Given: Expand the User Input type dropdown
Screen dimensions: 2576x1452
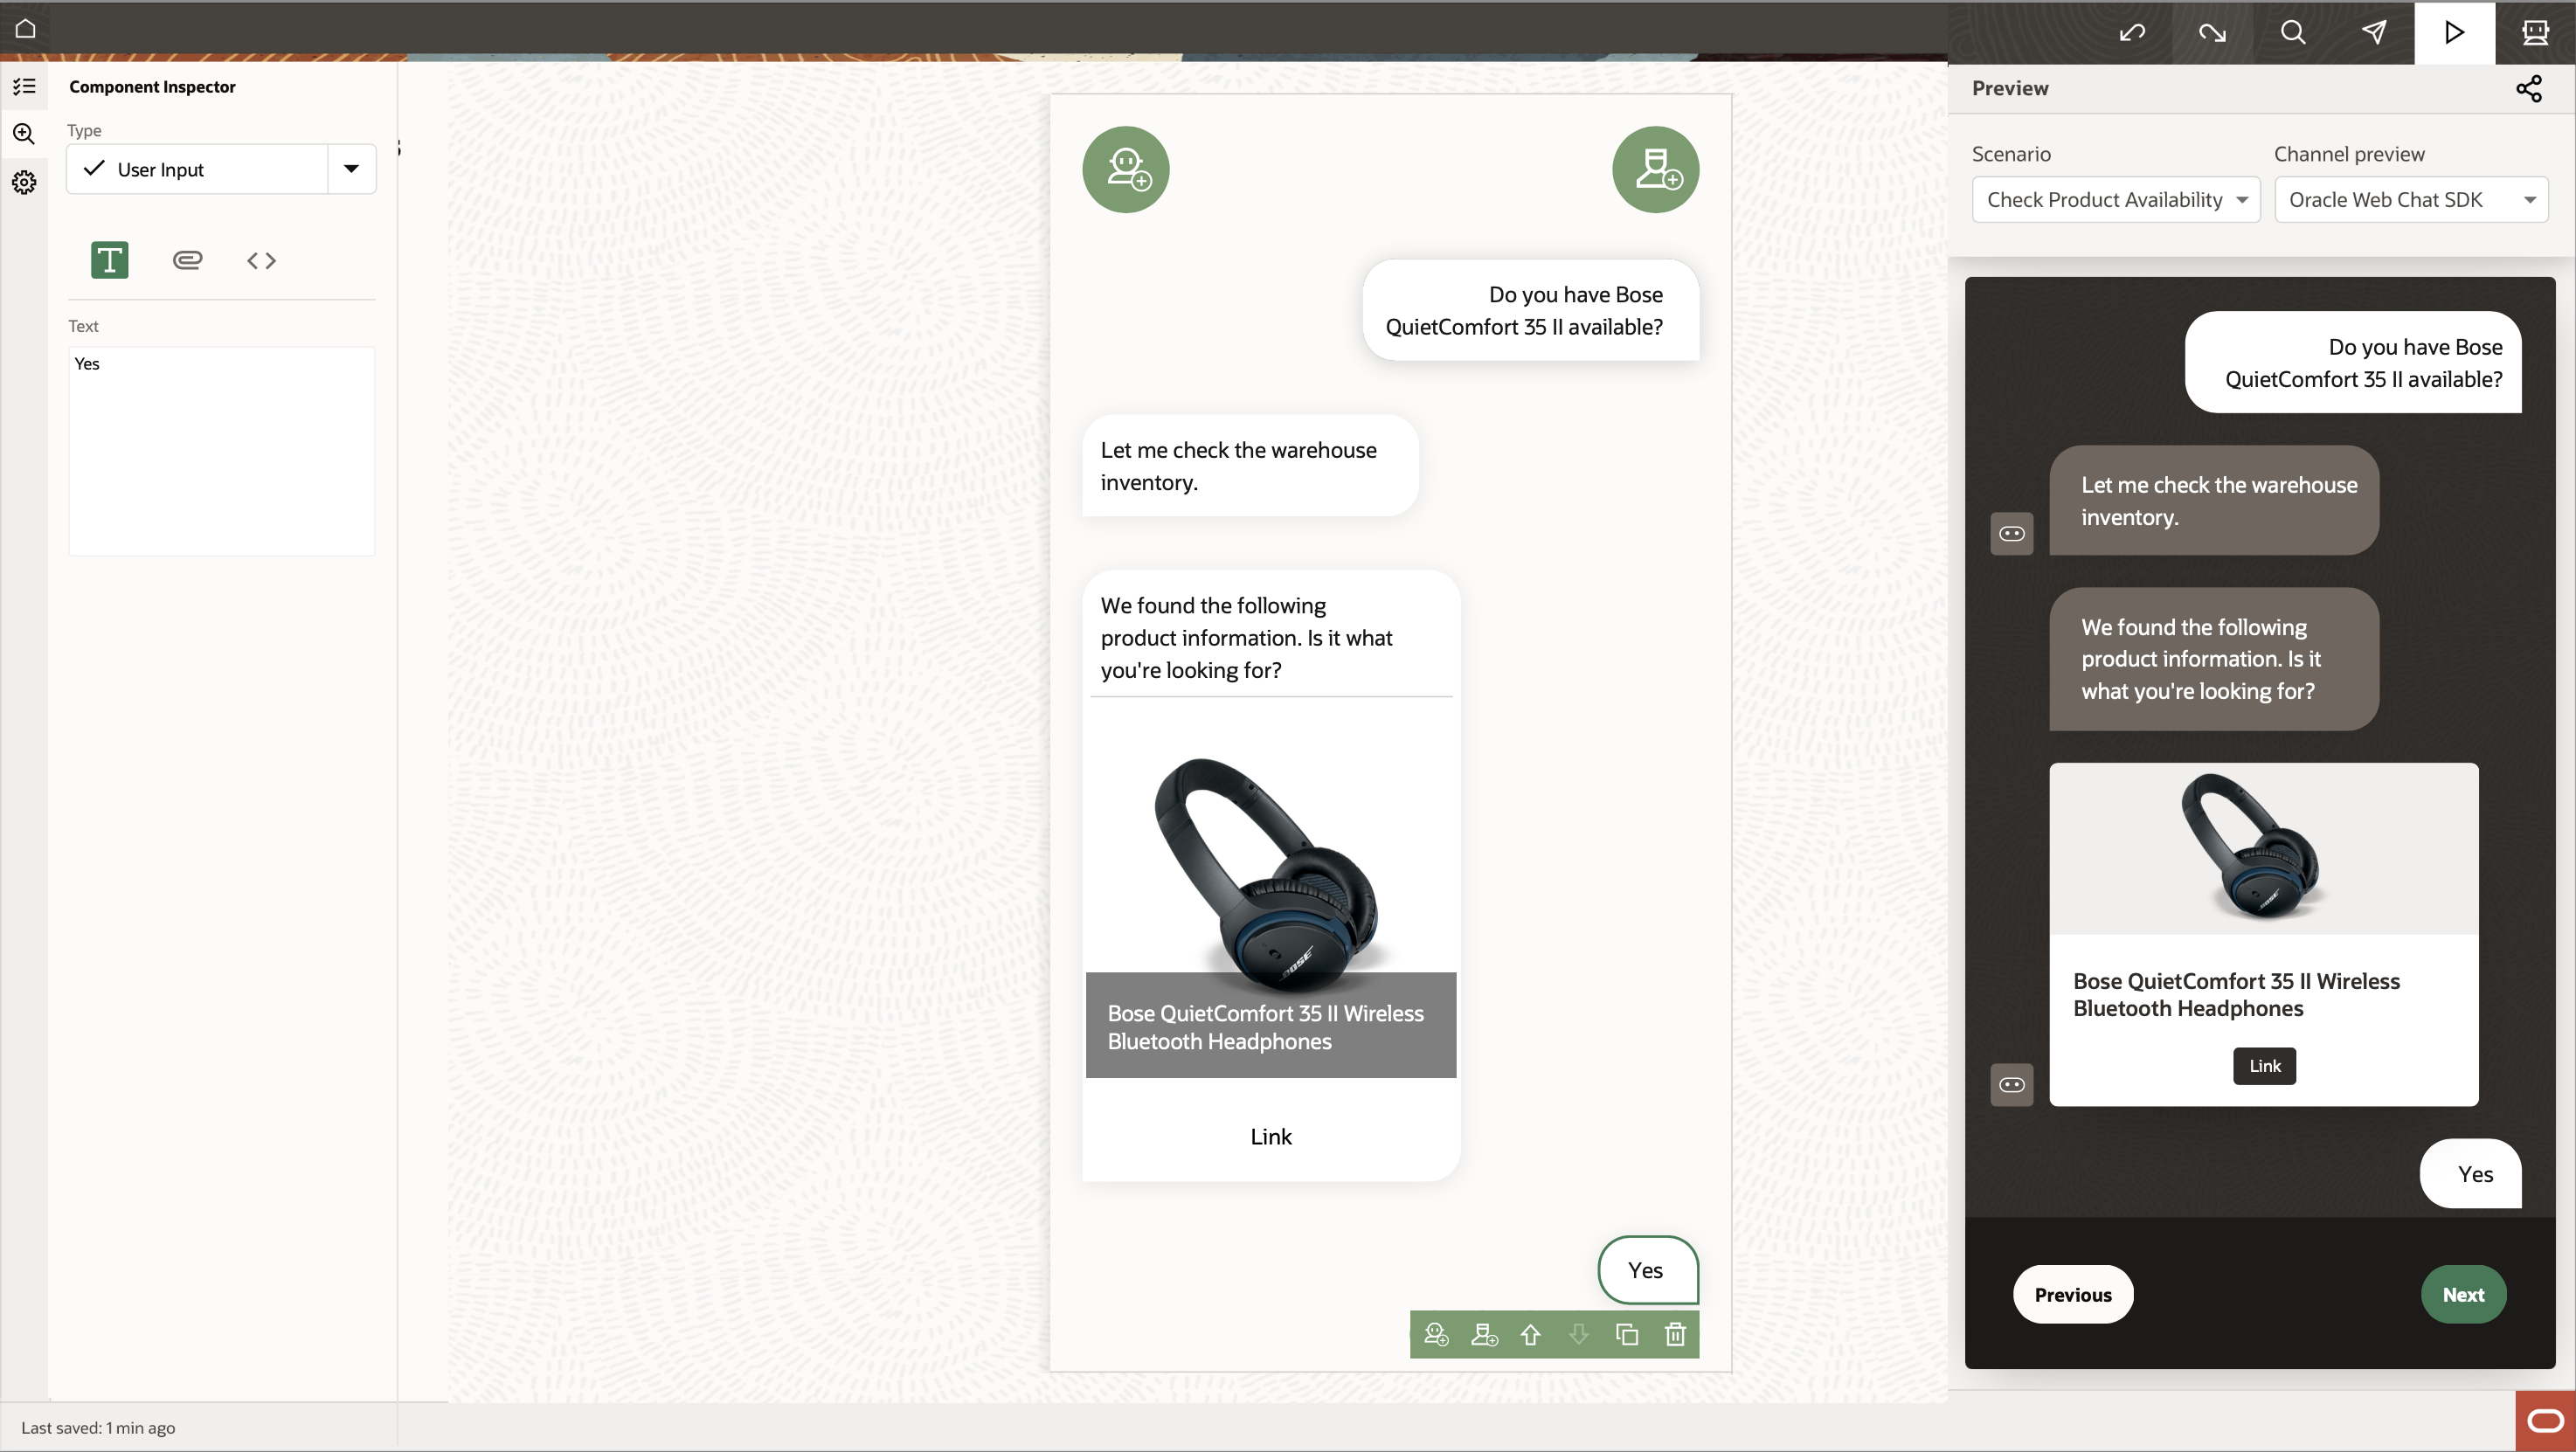Looking at the screenshot, I should point(351,169).
